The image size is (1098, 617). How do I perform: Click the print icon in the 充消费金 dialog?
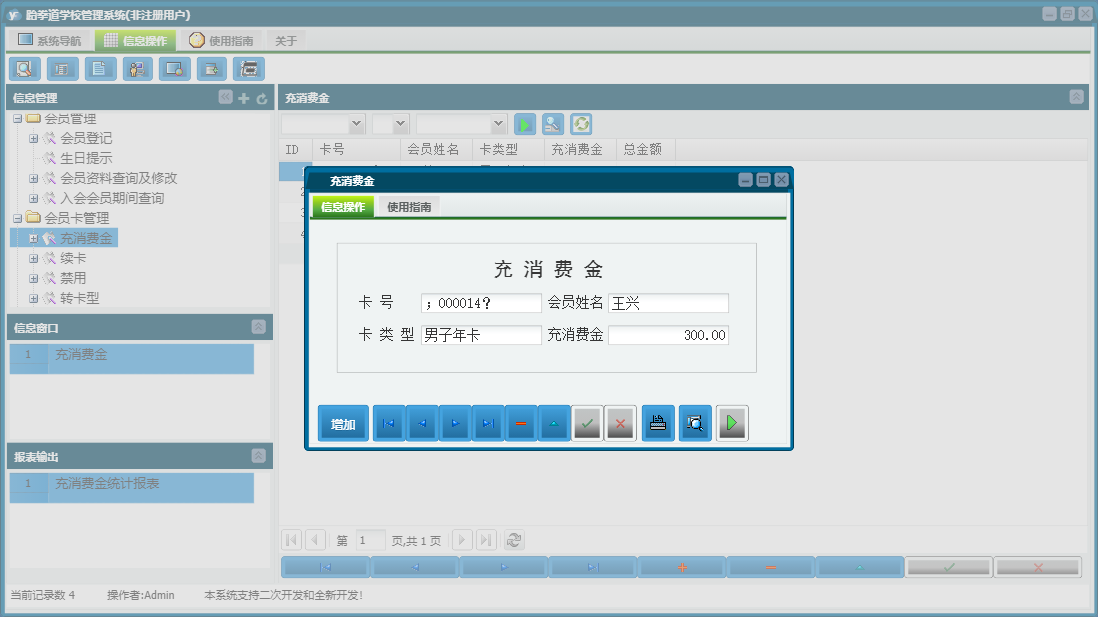coord(658,423)
